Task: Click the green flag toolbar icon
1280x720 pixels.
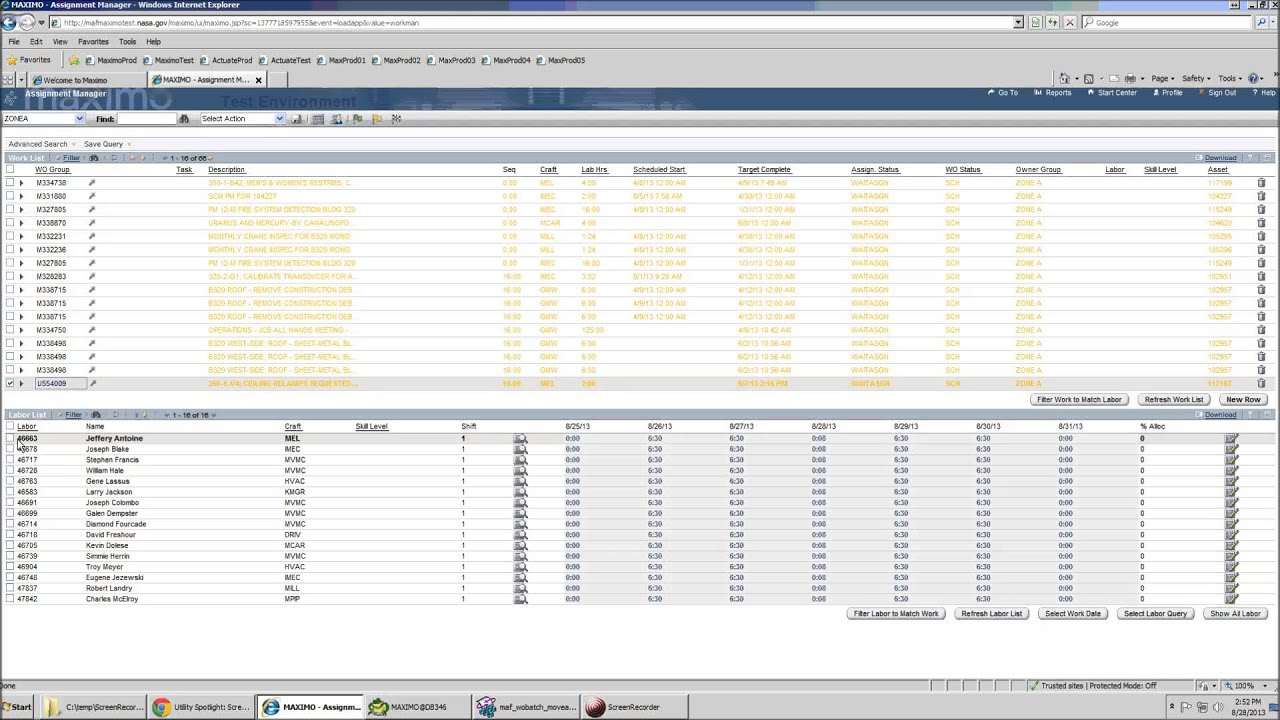Action: [357, 119]
